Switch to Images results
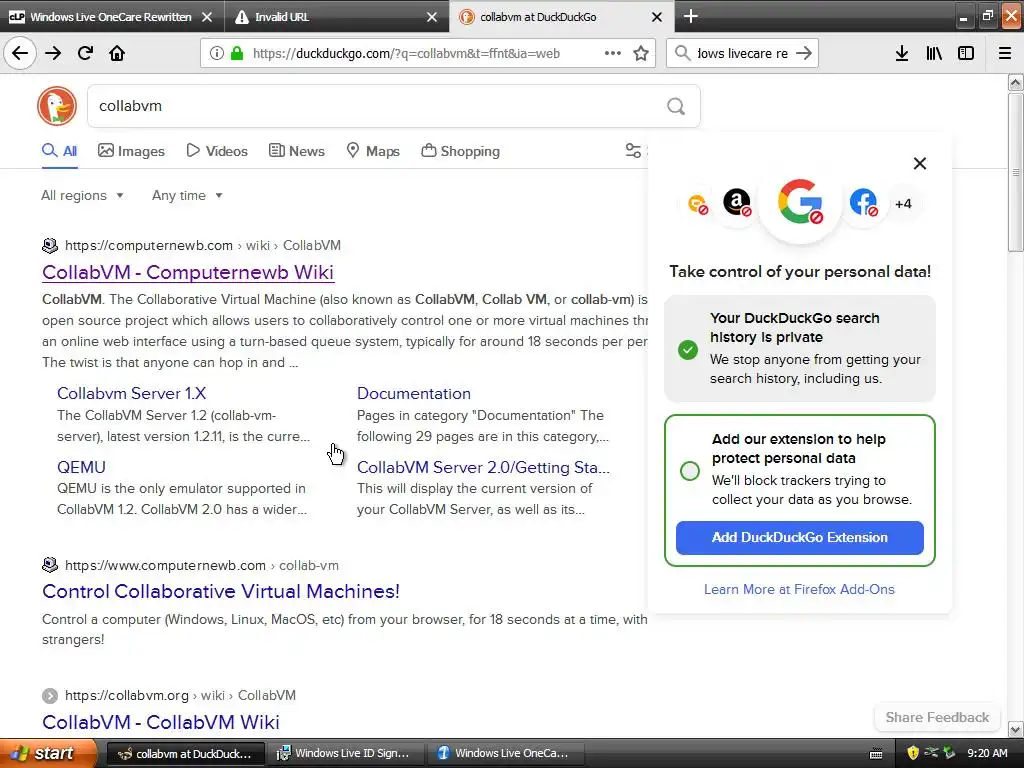Viewport: 1024px width, 768px height. [x=131, y=151]
